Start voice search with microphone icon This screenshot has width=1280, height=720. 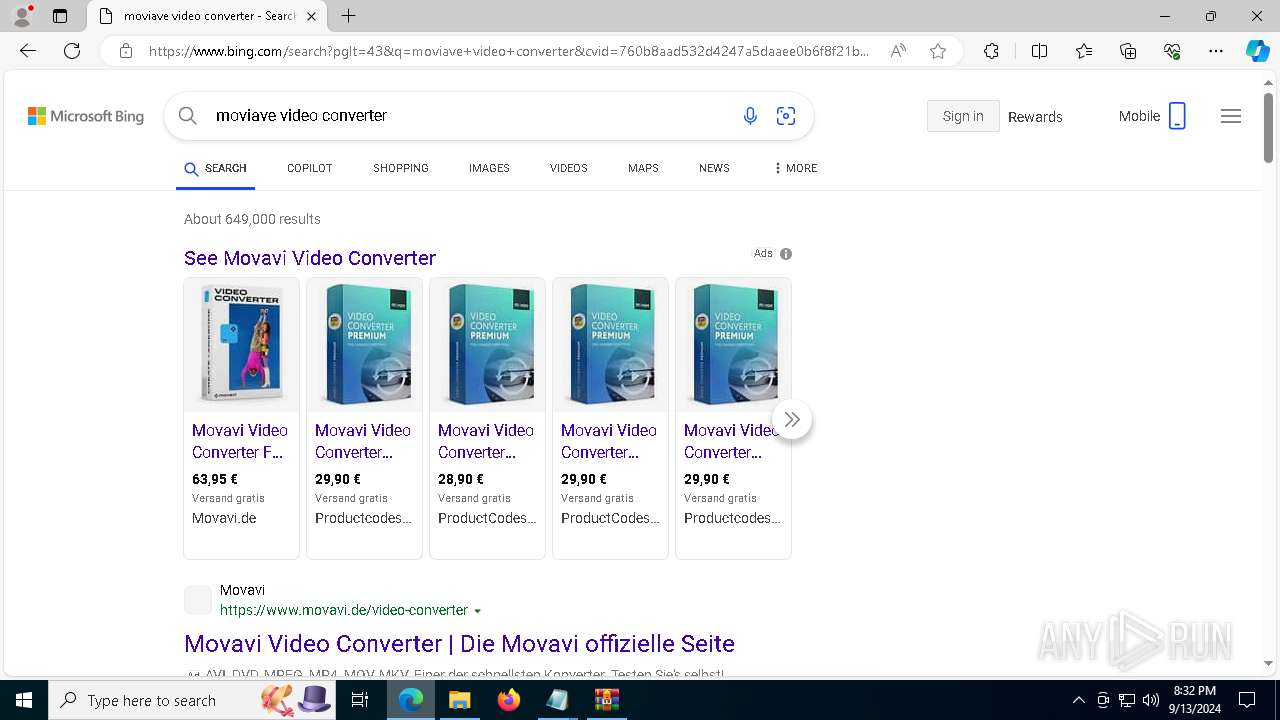(x=750, y=116)
